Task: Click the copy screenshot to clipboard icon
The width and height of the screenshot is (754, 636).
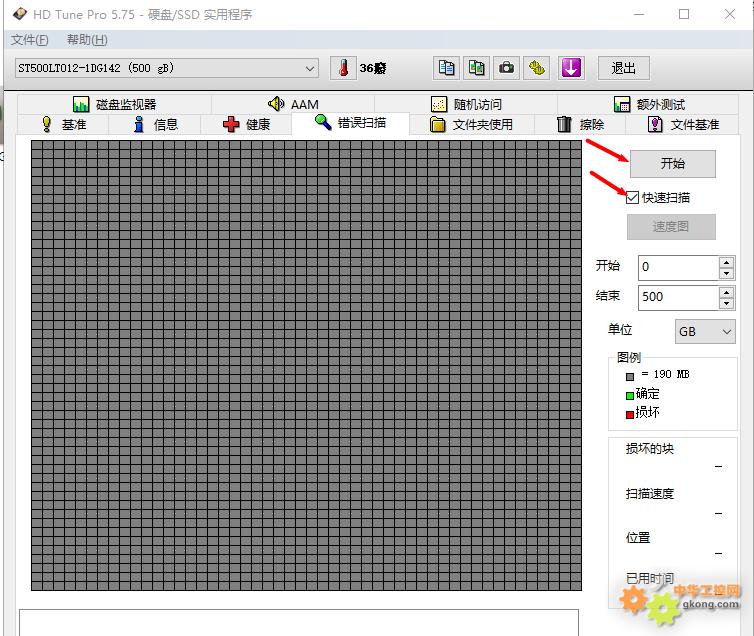Action: click(477, 68)
